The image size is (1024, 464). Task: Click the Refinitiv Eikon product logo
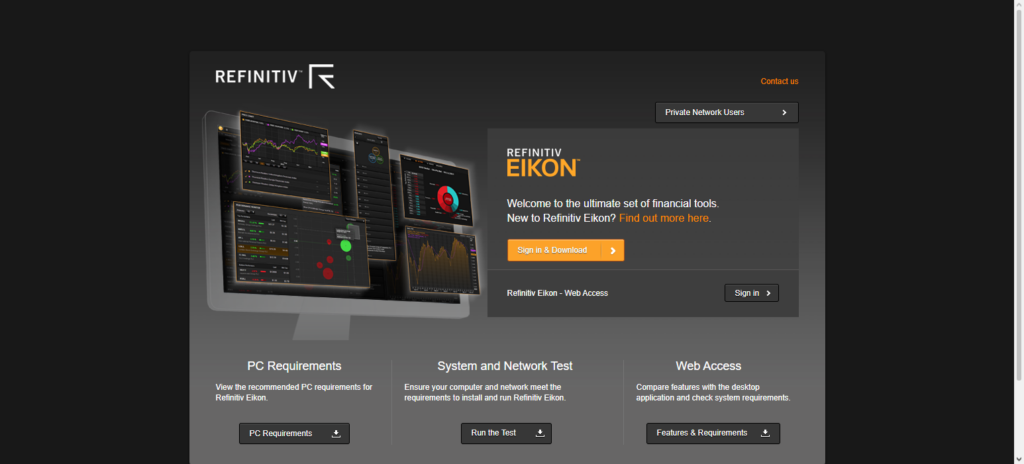tap(543, 162)
